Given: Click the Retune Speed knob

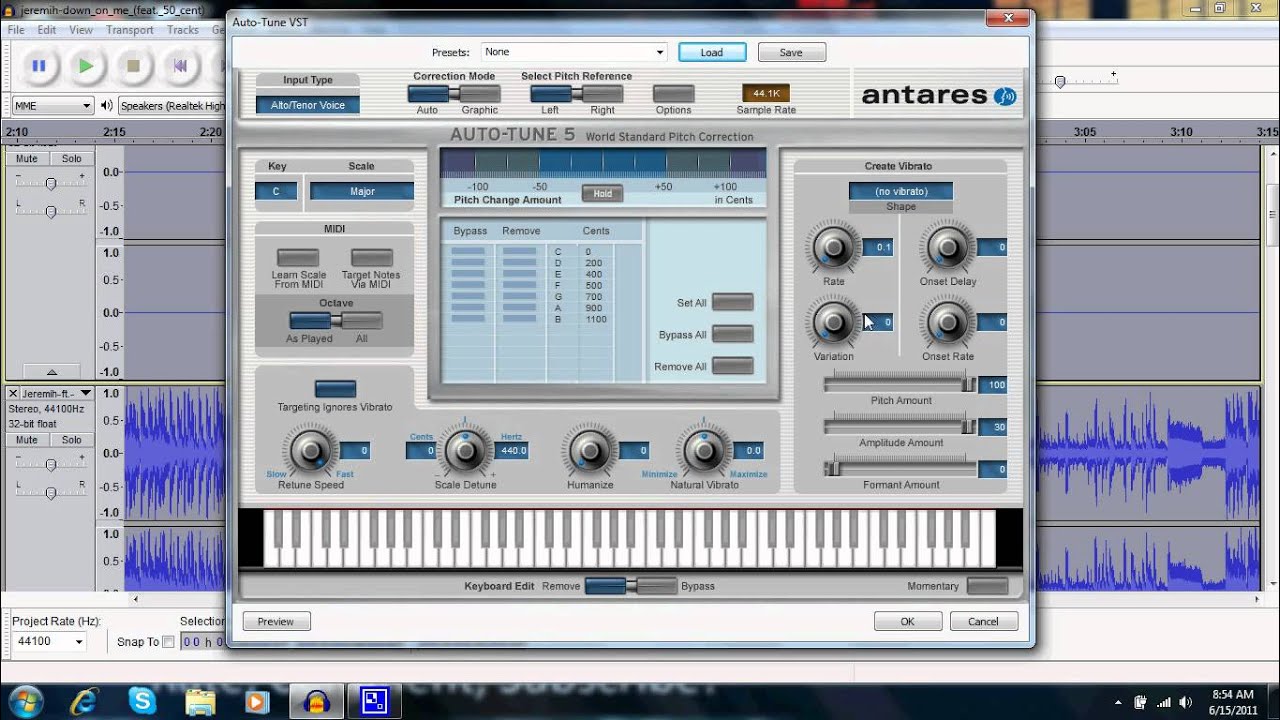Looking at the screenshot, I should click(310, 450).
